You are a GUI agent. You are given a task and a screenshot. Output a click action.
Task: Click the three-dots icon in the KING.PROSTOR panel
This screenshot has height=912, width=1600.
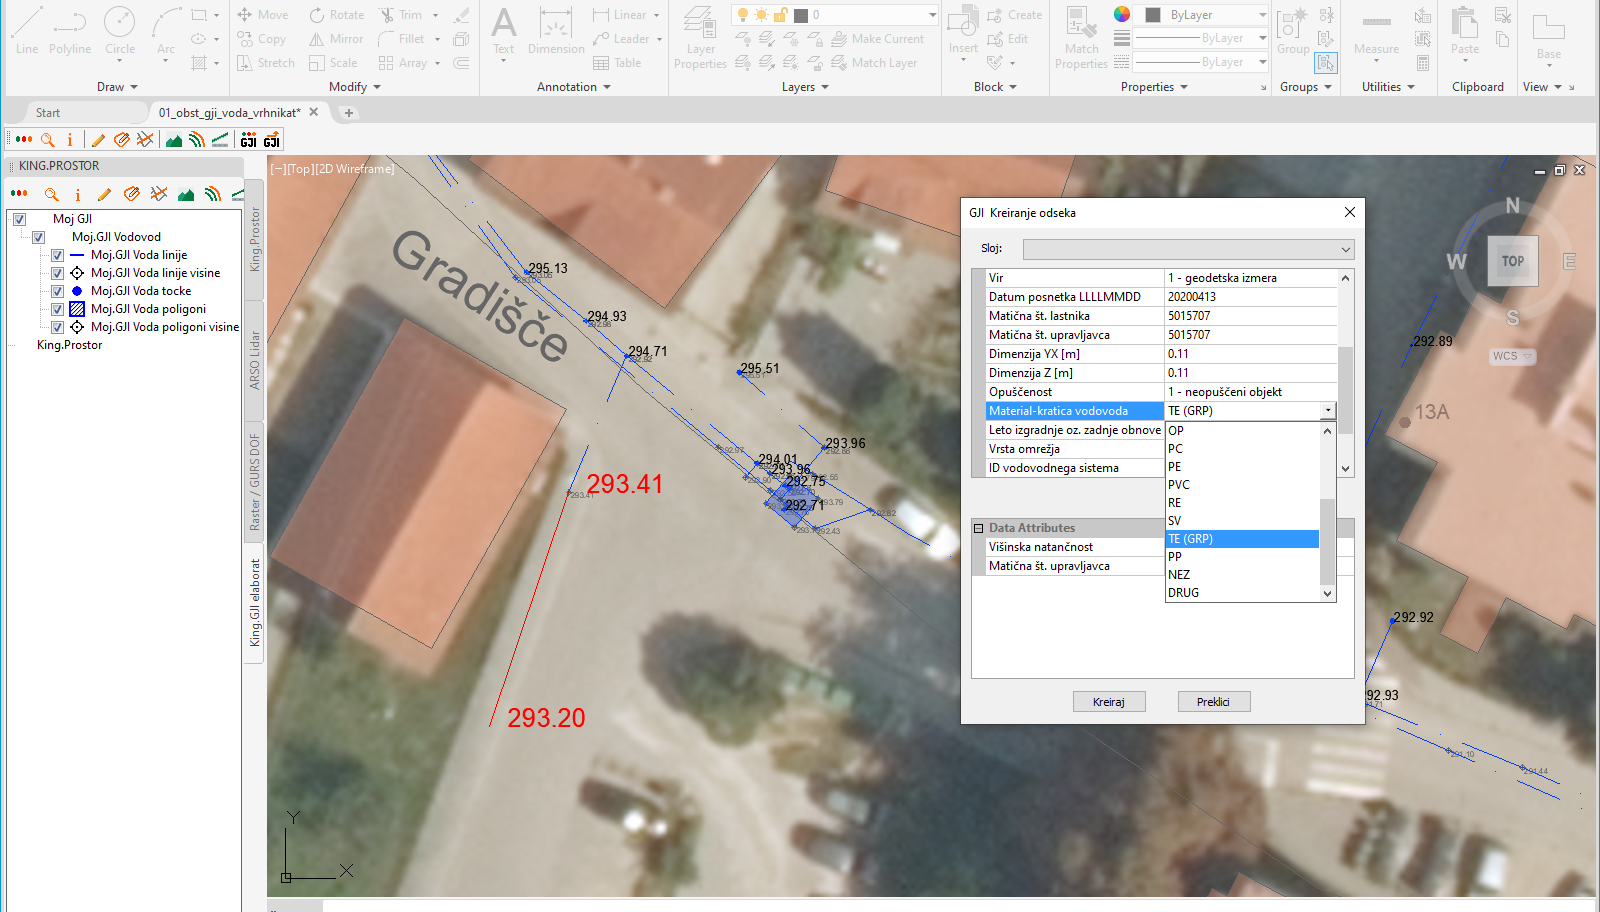pos(19,194)
